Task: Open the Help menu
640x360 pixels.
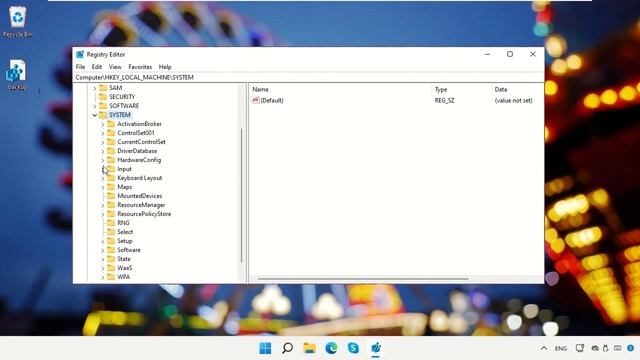Action: tap(165, 67)
